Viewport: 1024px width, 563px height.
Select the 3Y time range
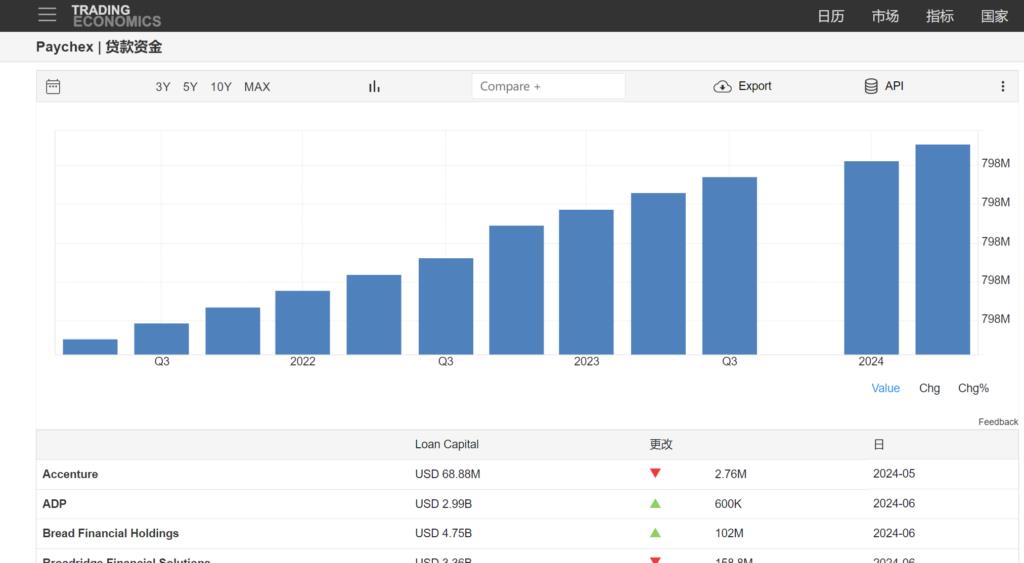163,87
